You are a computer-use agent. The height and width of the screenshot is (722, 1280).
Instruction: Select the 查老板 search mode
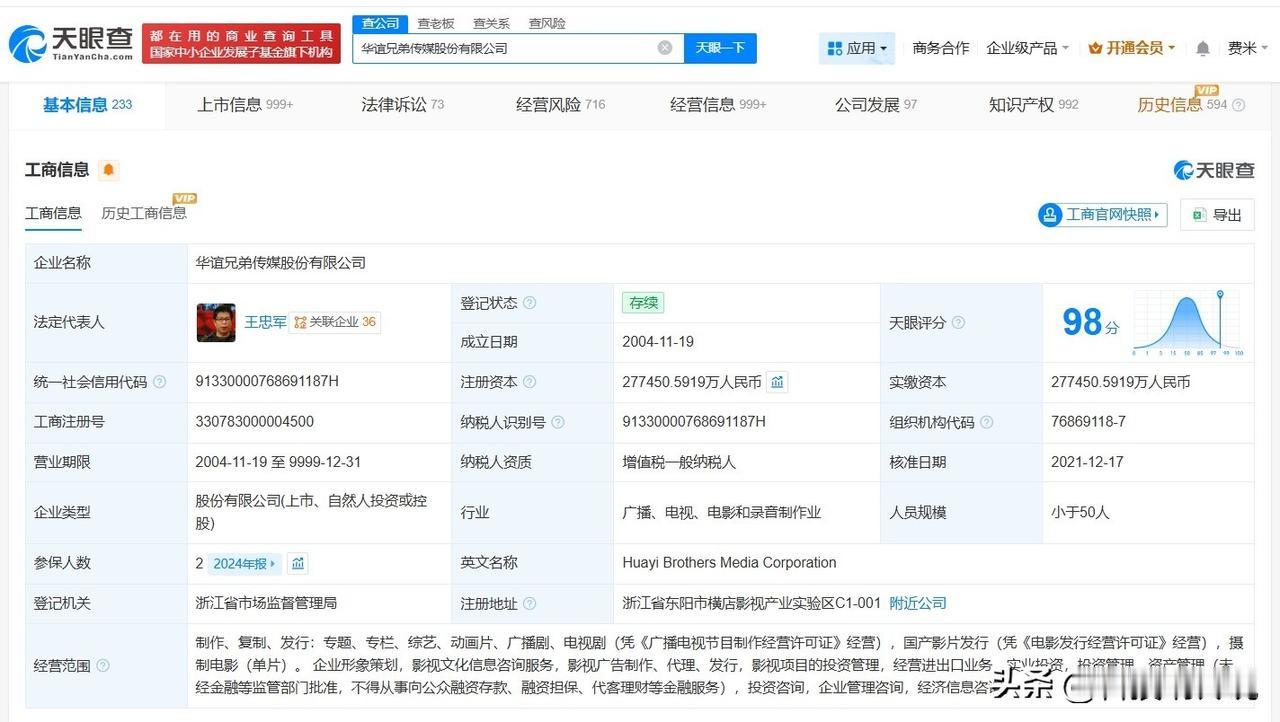coord(436,23)
